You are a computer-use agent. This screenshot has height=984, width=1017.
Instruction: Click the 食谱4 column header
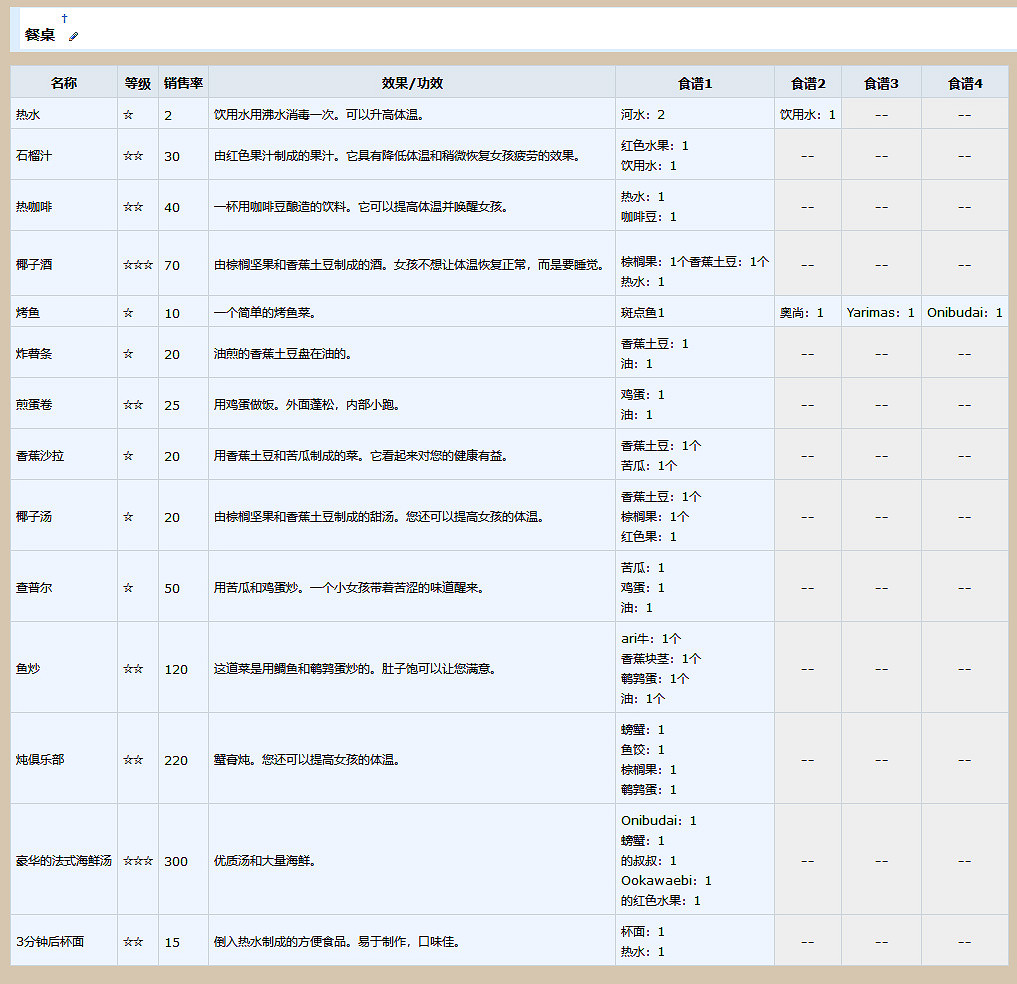point(963,82)
